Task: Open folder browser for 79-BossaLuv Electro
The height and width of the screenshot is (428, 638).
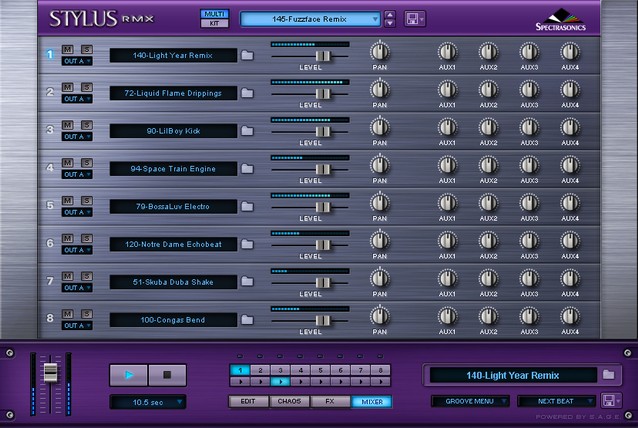Action: click(247, 207)
